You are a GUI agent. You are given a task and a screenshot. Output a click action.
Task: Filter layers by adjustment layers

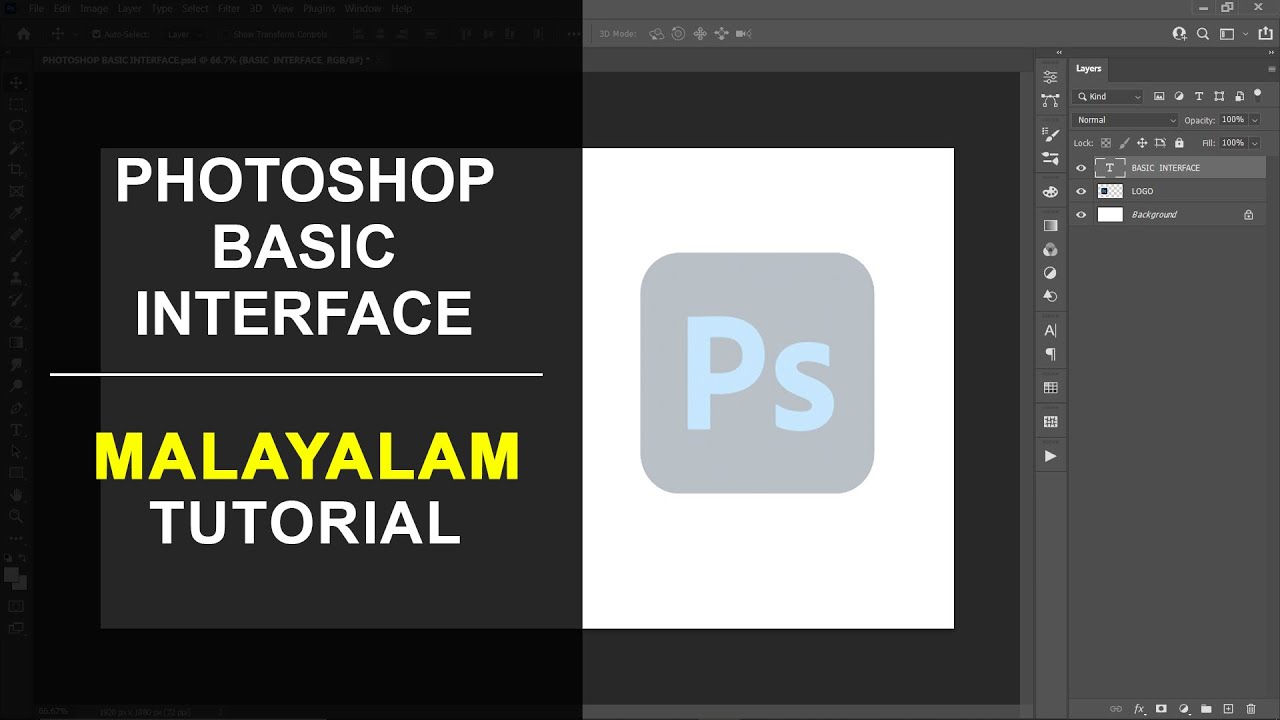point(1179,97)
